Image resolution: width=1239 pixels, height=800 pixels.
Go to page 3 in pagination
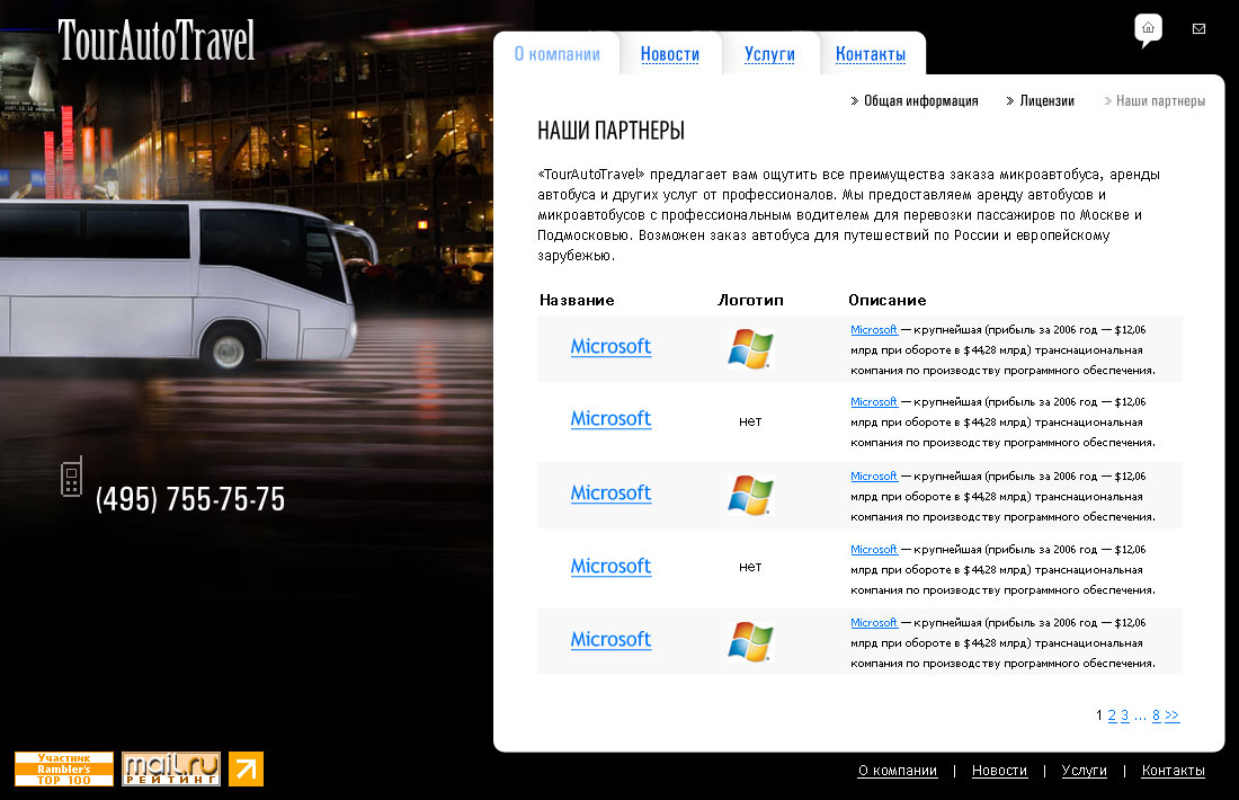[1125, 716]
